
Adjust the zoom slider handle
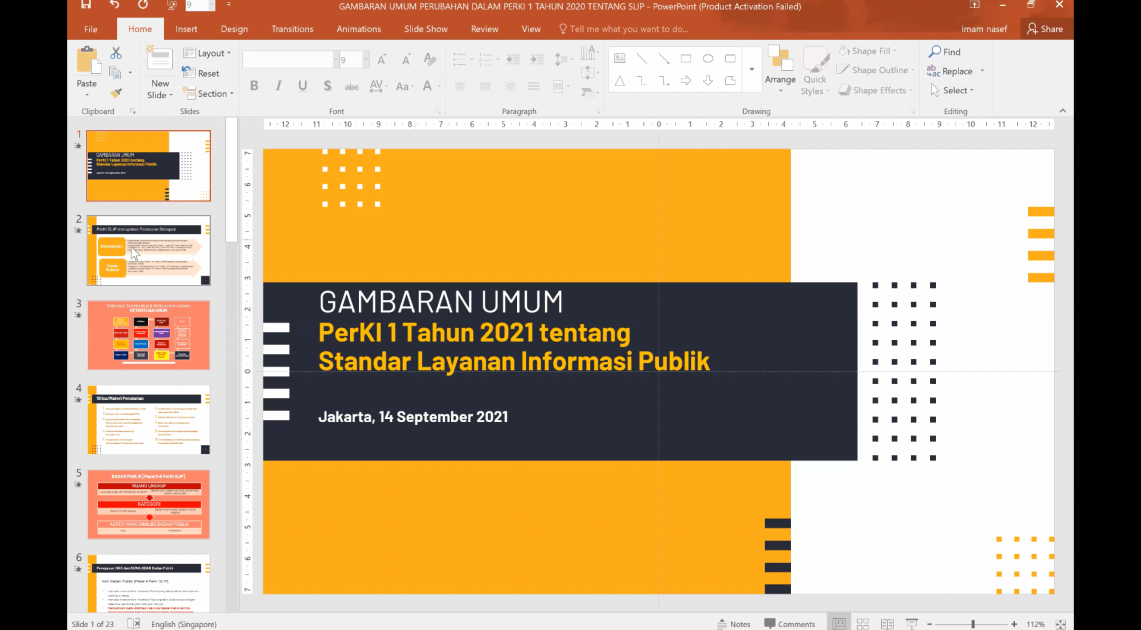973,624
